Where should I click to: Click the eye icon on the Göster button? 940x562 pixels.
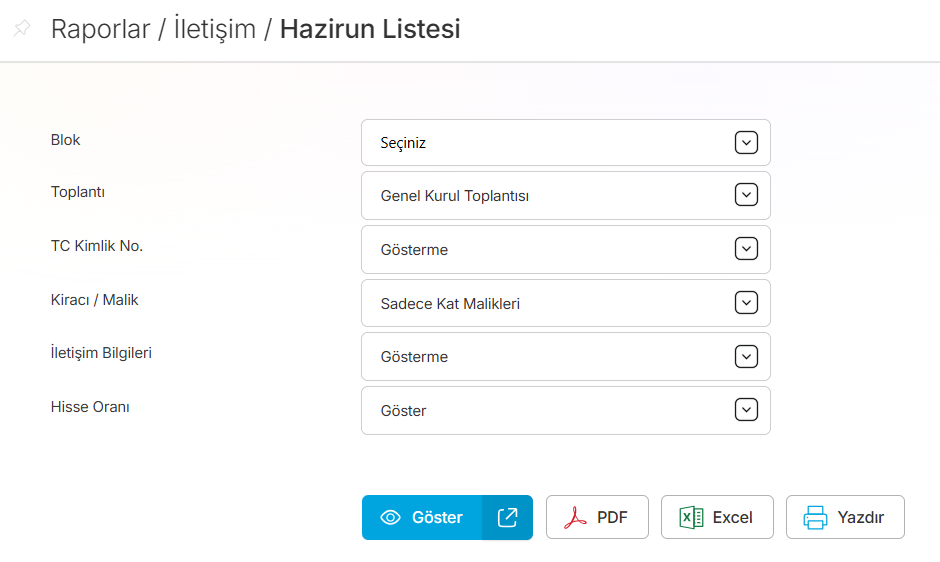pos(391,518)
